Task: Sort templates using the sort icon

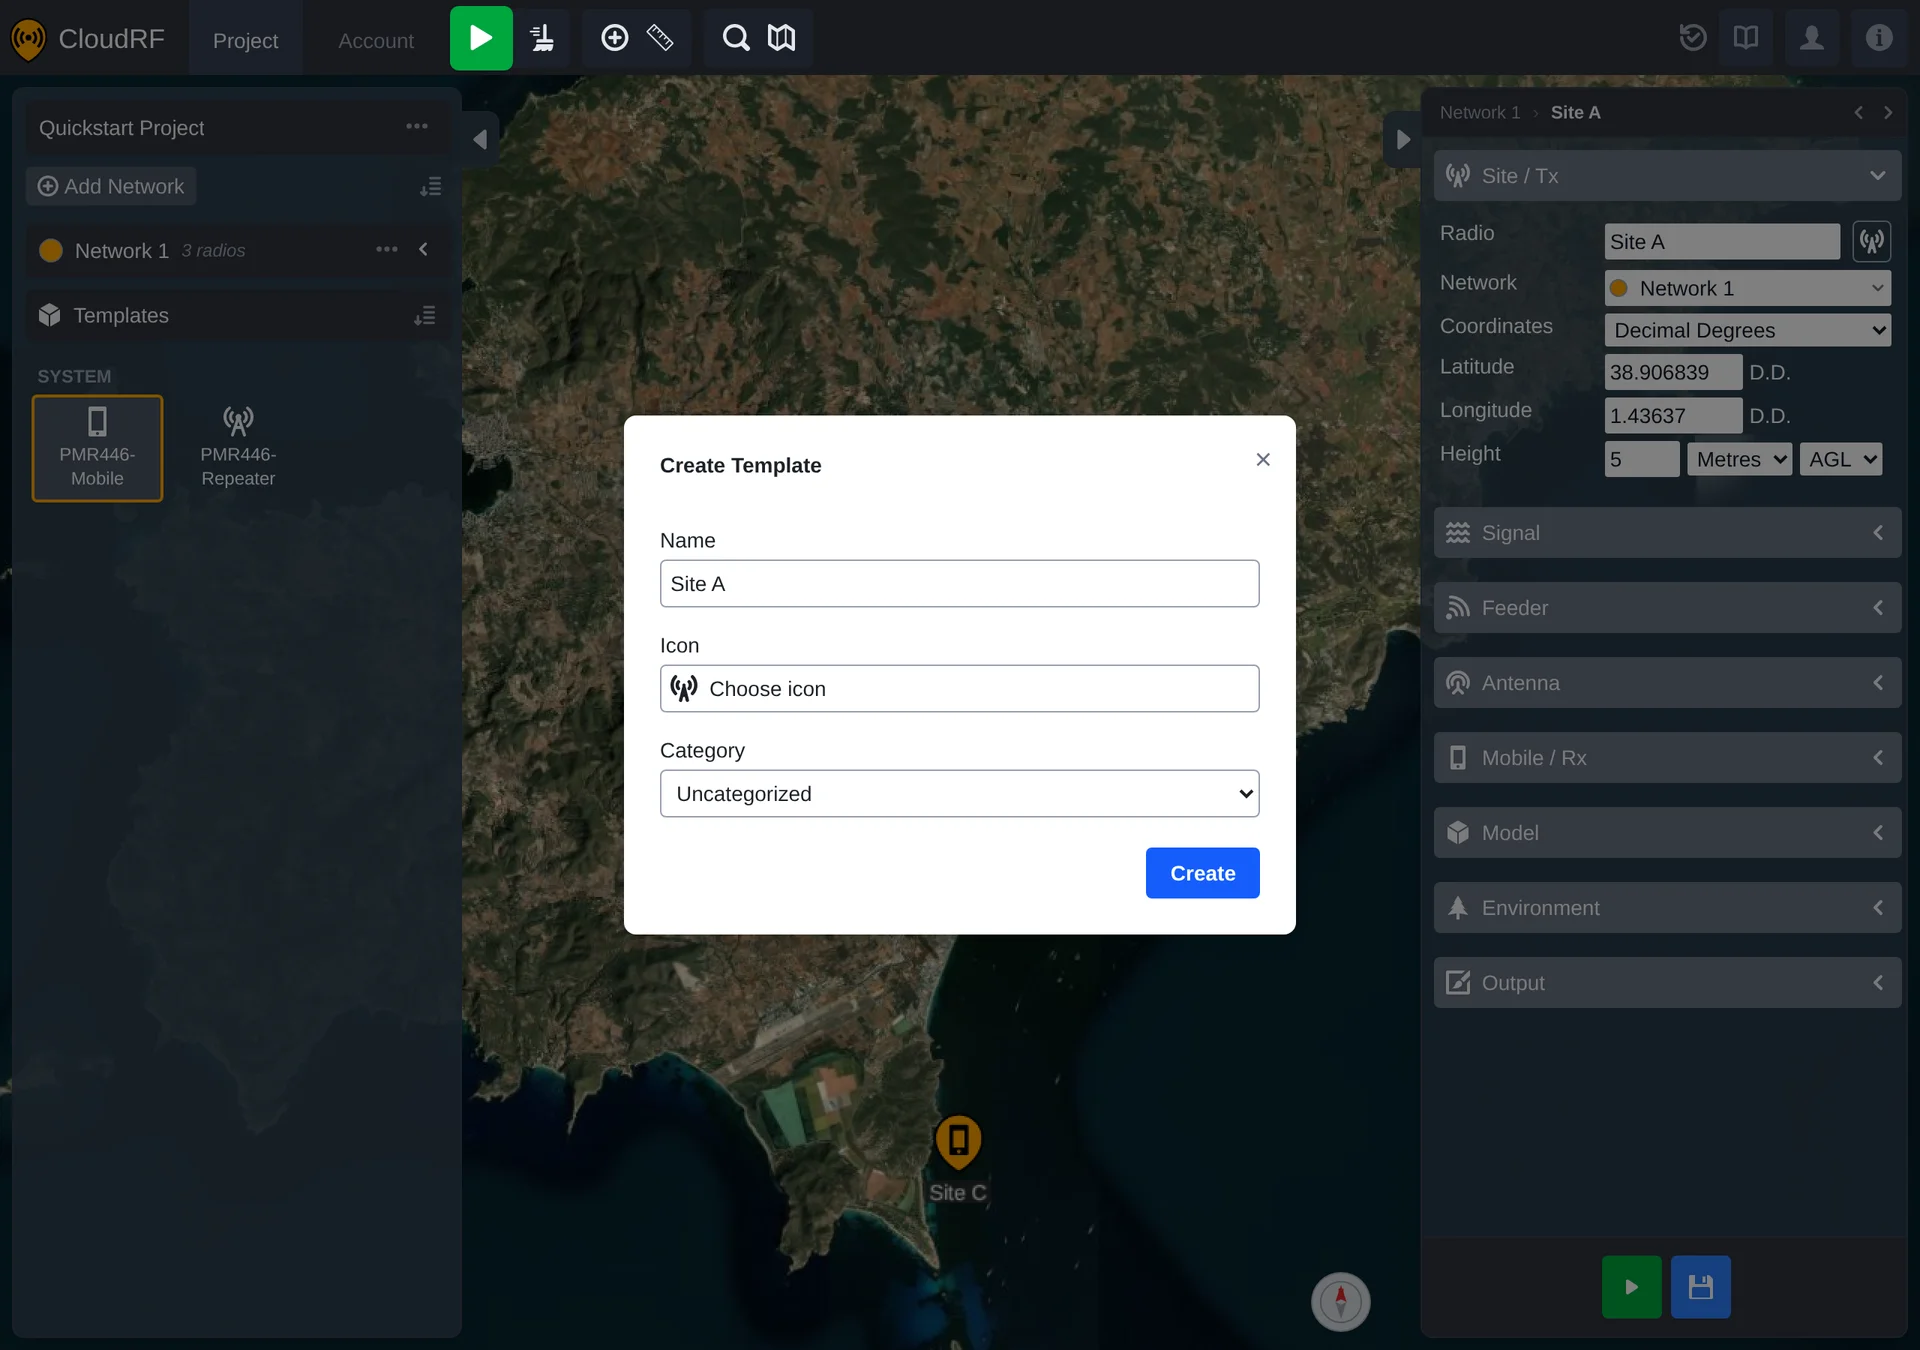Action: pos(425,316)
